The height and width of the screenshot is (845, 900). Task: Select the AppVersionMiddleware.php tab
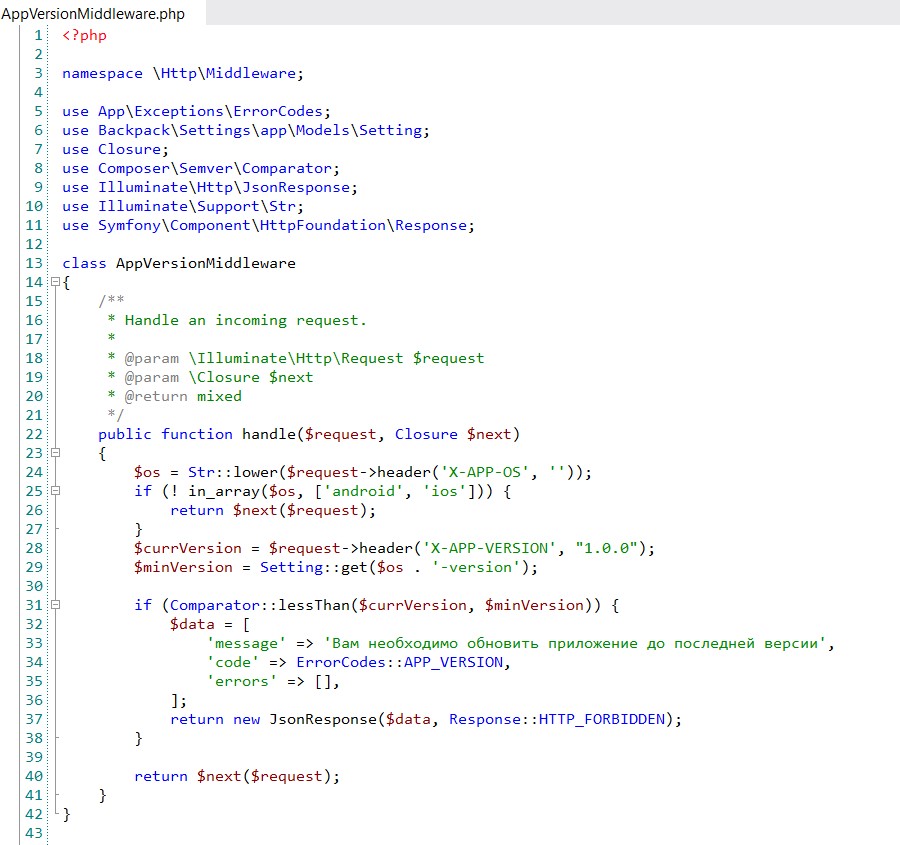click(97, 13)
